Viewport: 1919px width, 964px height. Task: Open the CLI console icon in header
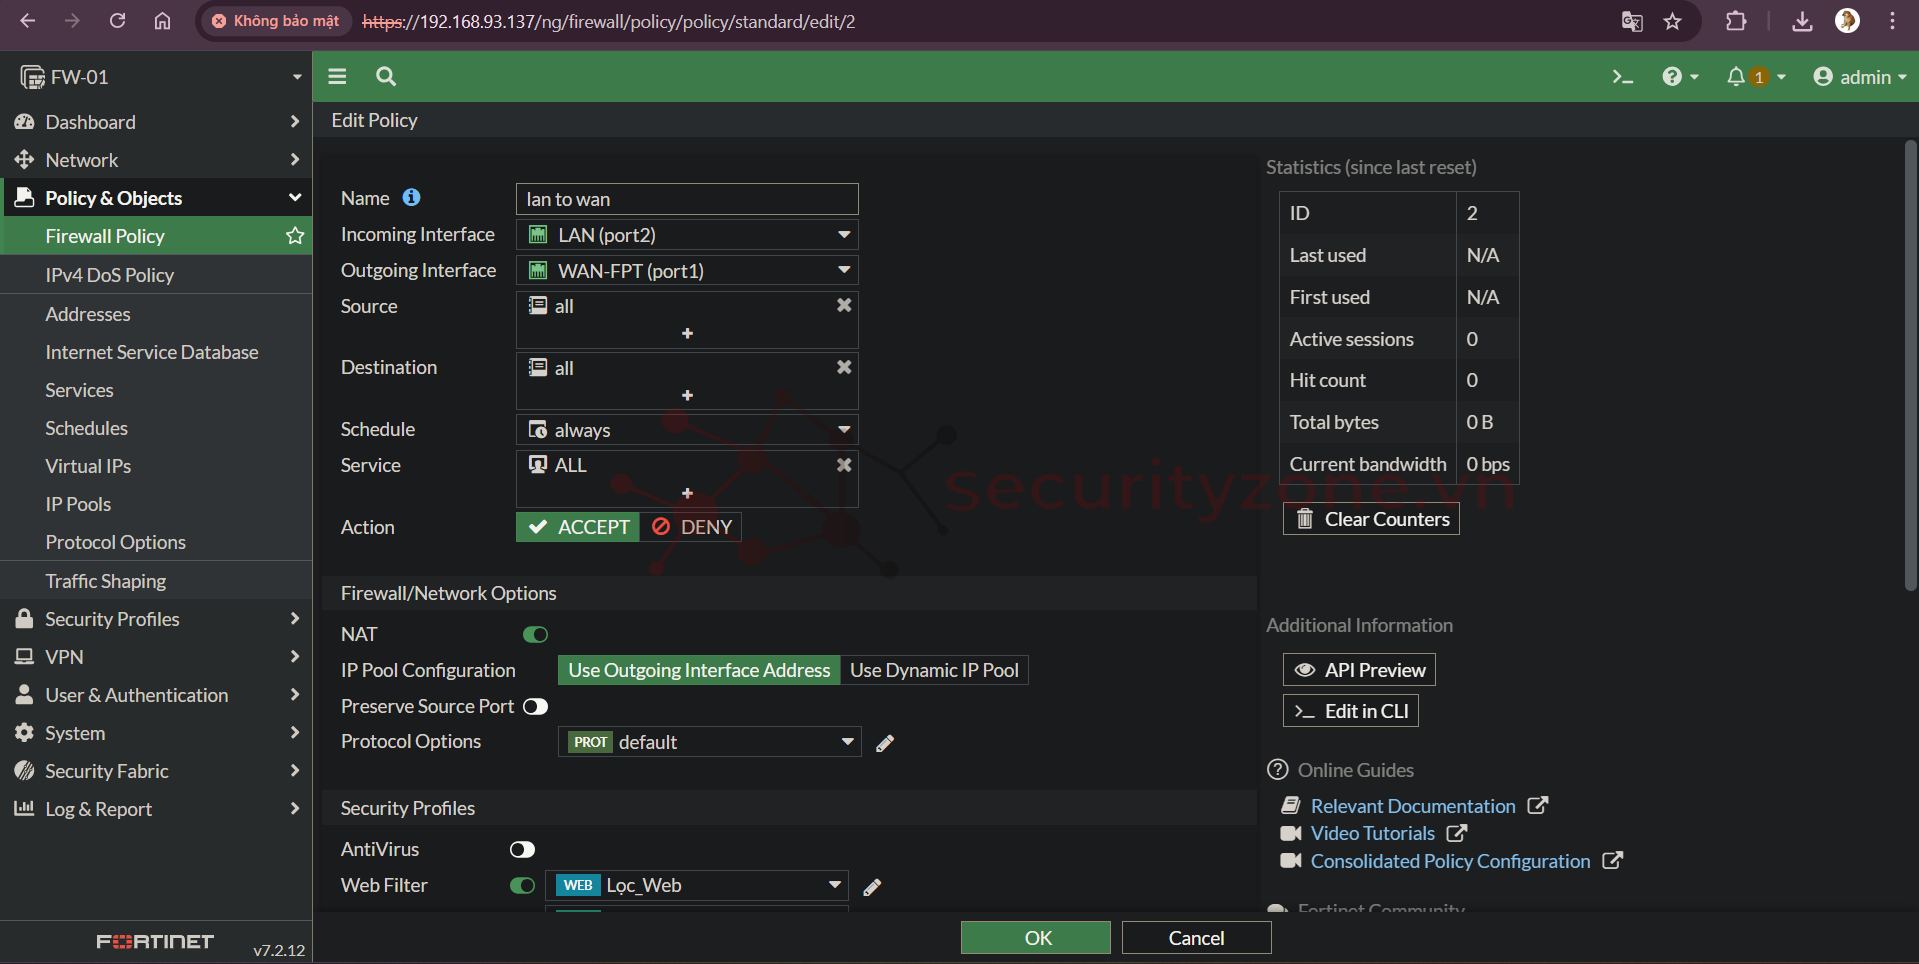tap(1622, 77)
